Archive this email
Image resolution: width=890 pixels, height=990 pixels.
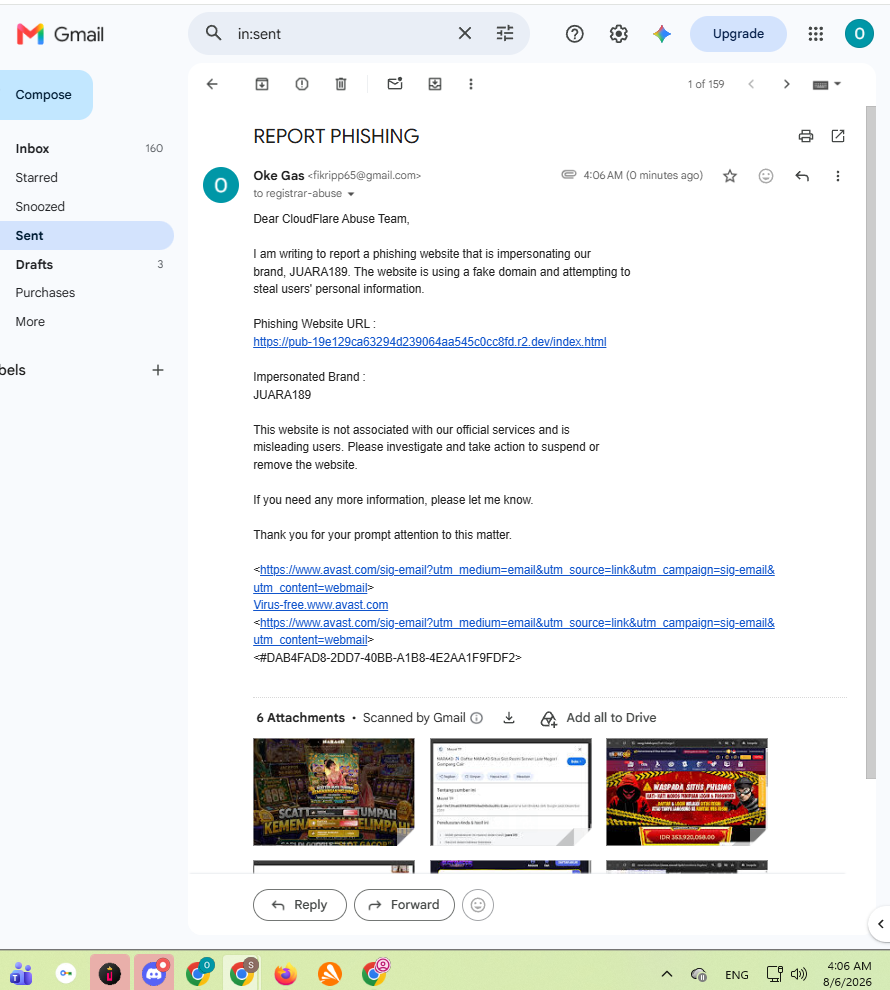(x=262, y=84)
